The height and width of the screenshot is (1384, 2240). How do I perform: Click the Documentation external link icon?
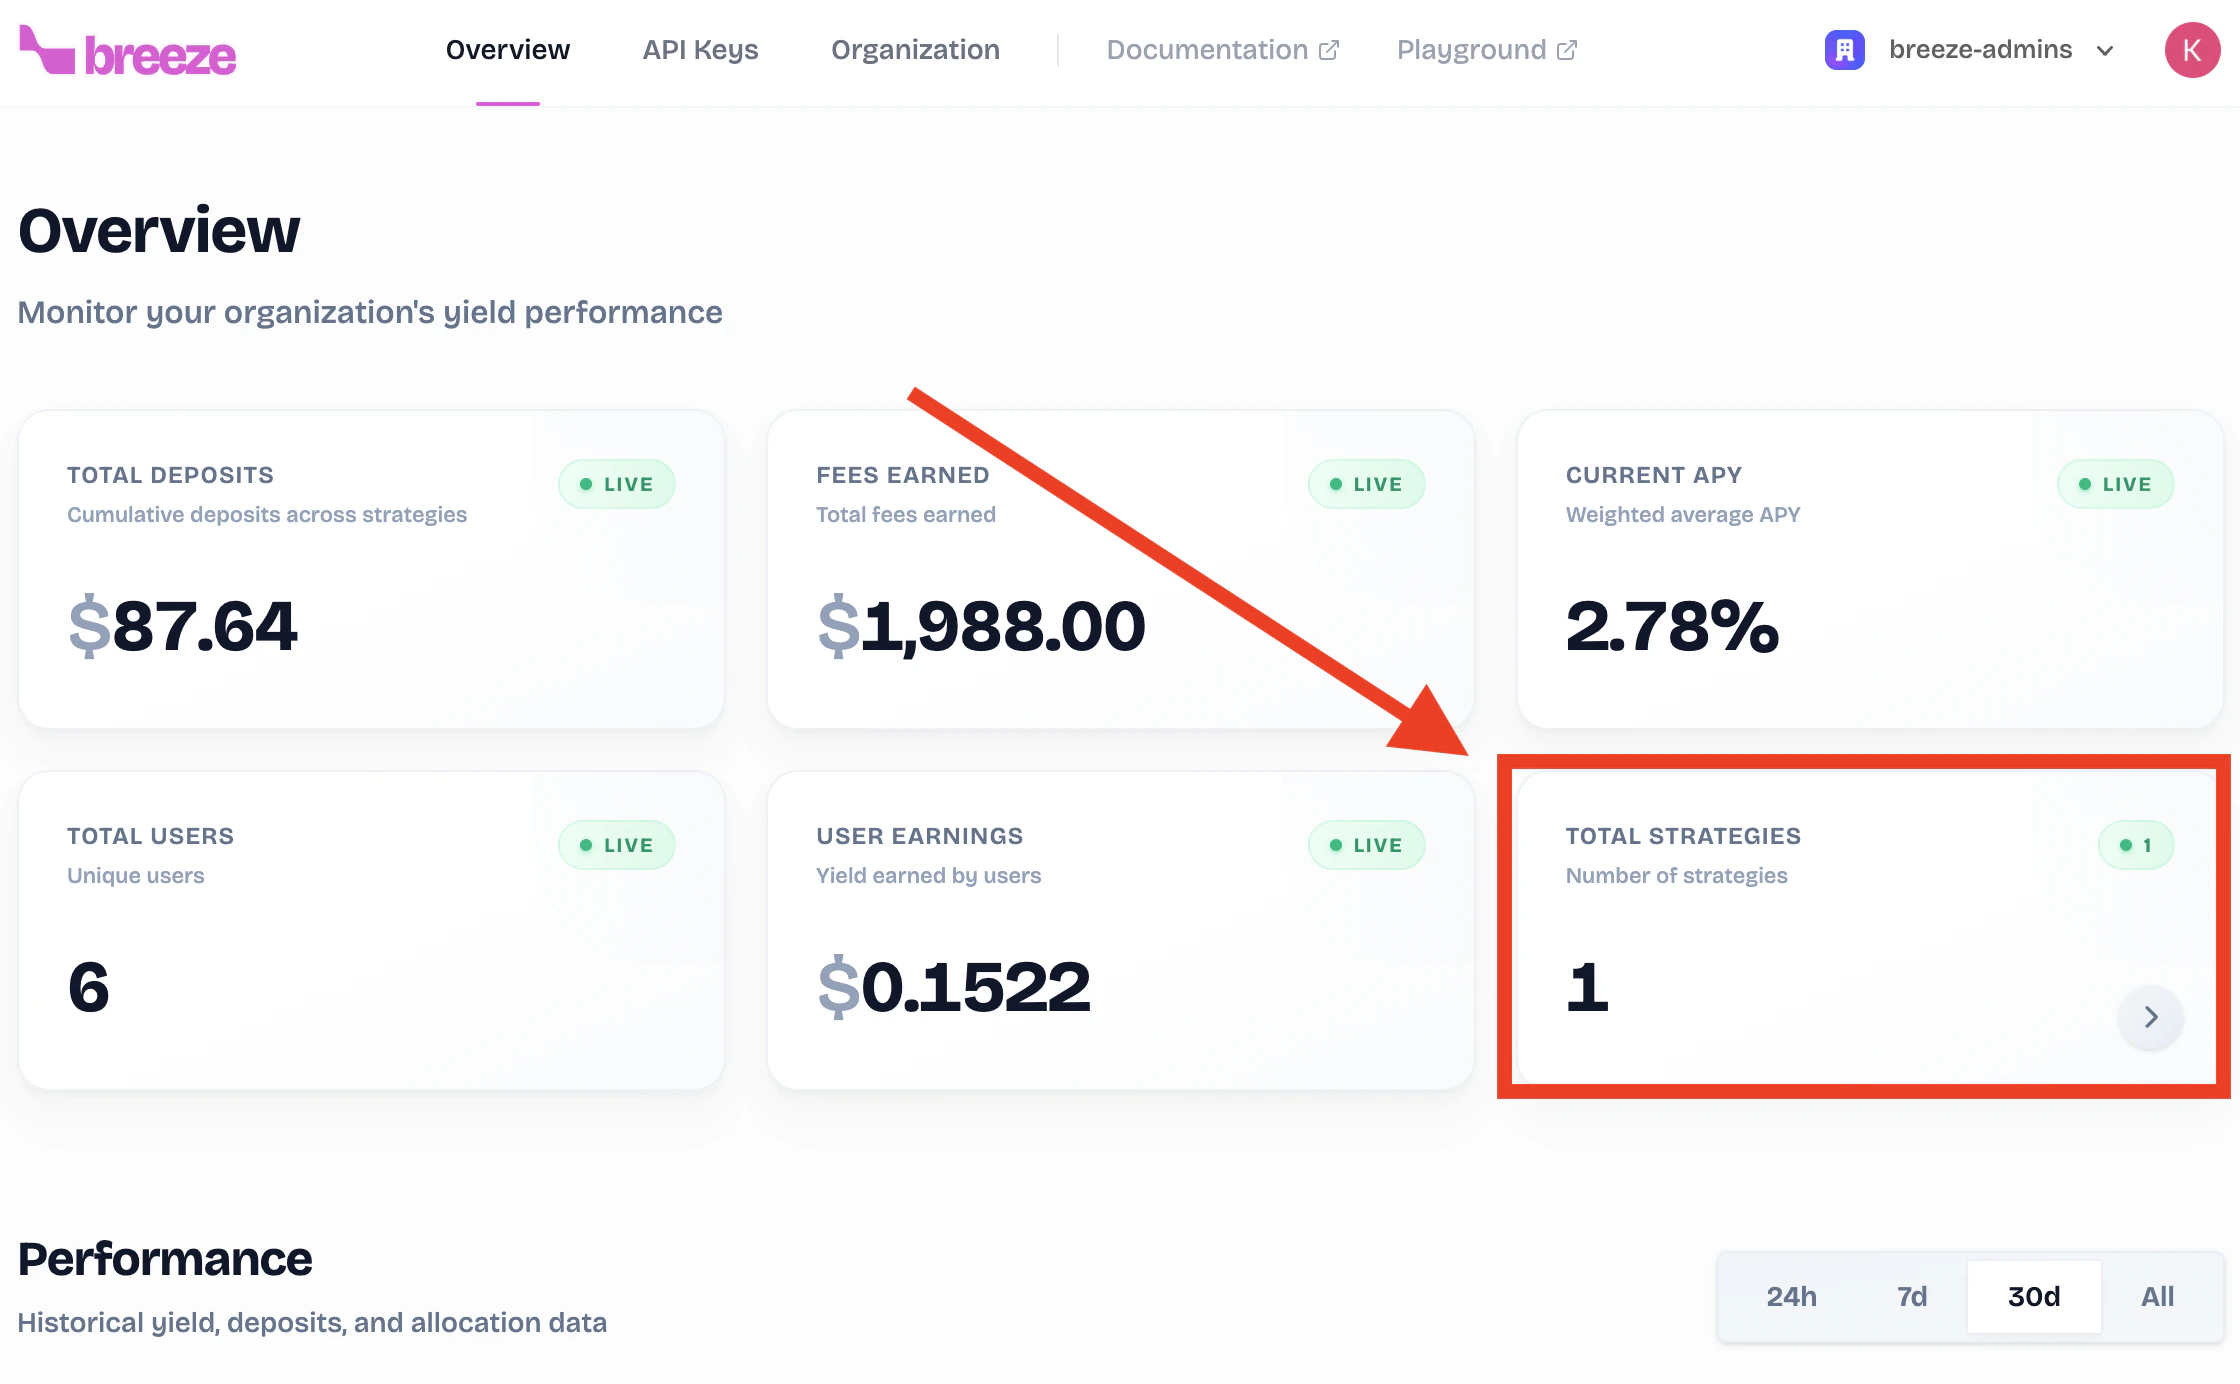[x=1329, y=50]
